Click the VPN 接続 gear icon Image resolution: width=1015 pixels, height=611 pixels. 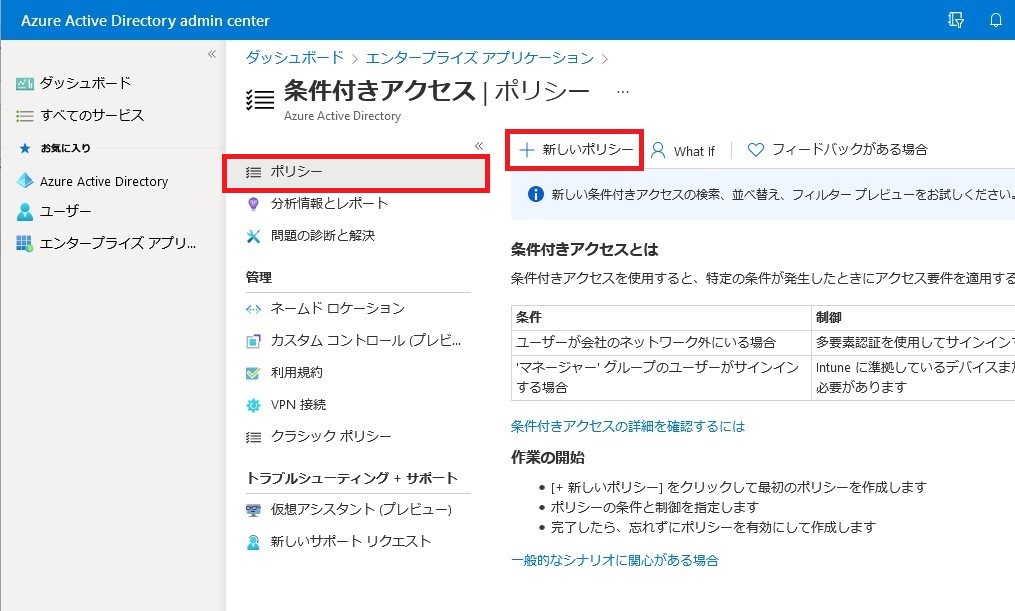[x=253, y=406]
